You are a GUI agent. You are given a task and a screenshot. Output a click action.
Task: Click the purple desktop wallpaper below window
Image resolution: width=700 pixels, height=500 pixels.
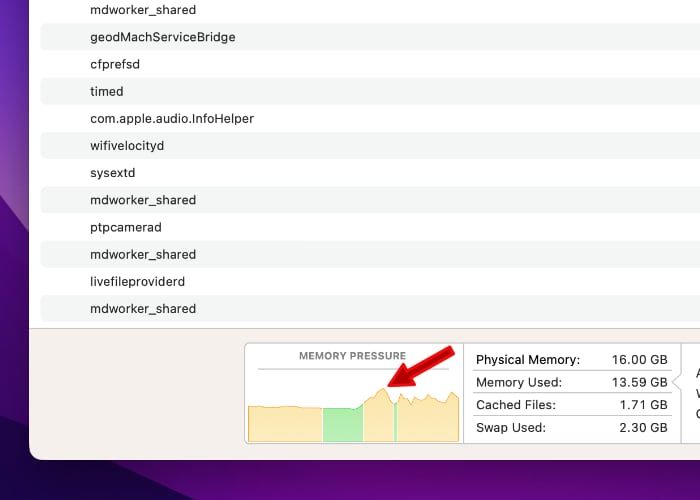pos(350,480)
